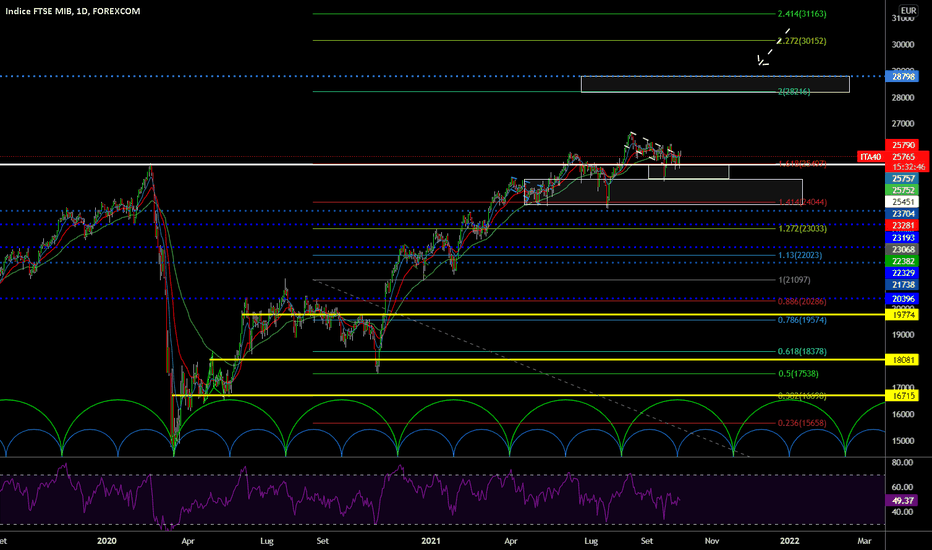
Task: Click the 25752 green price label
Action: click(902, 190)
